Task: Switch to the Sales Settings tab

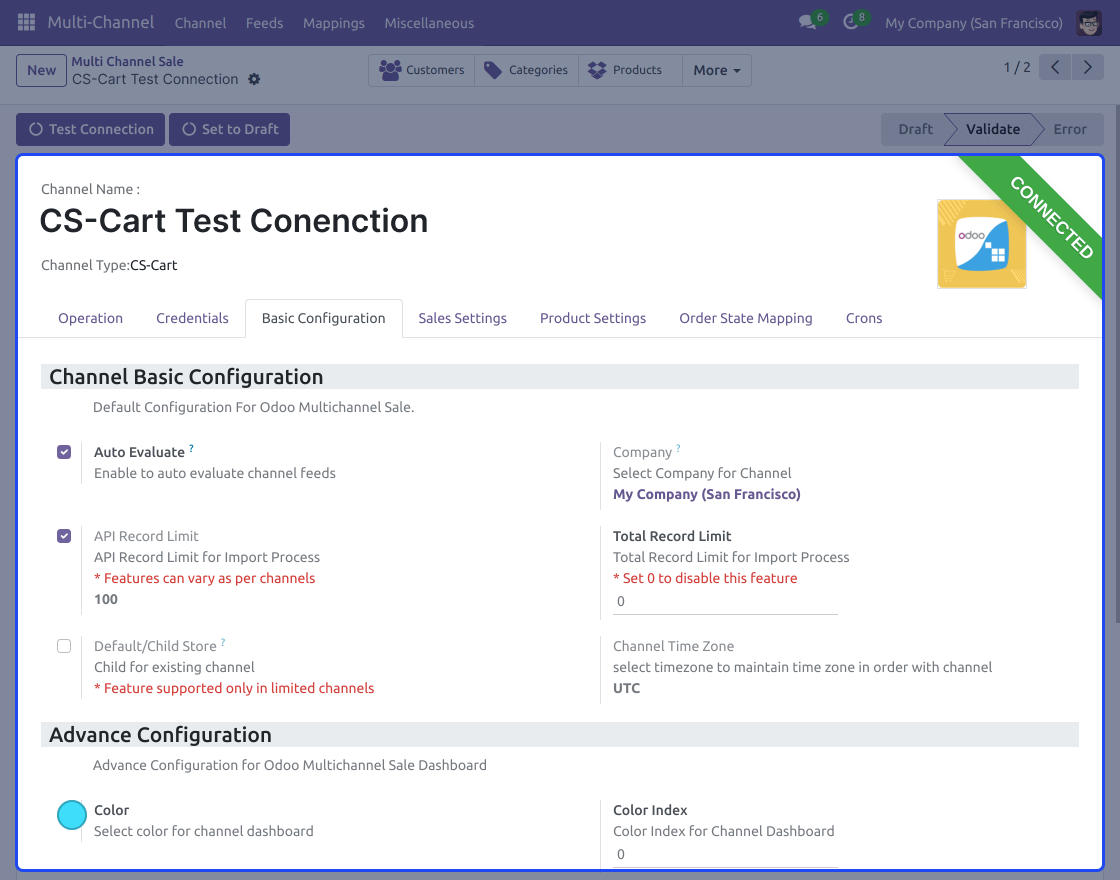Action: tap(462, 318)
